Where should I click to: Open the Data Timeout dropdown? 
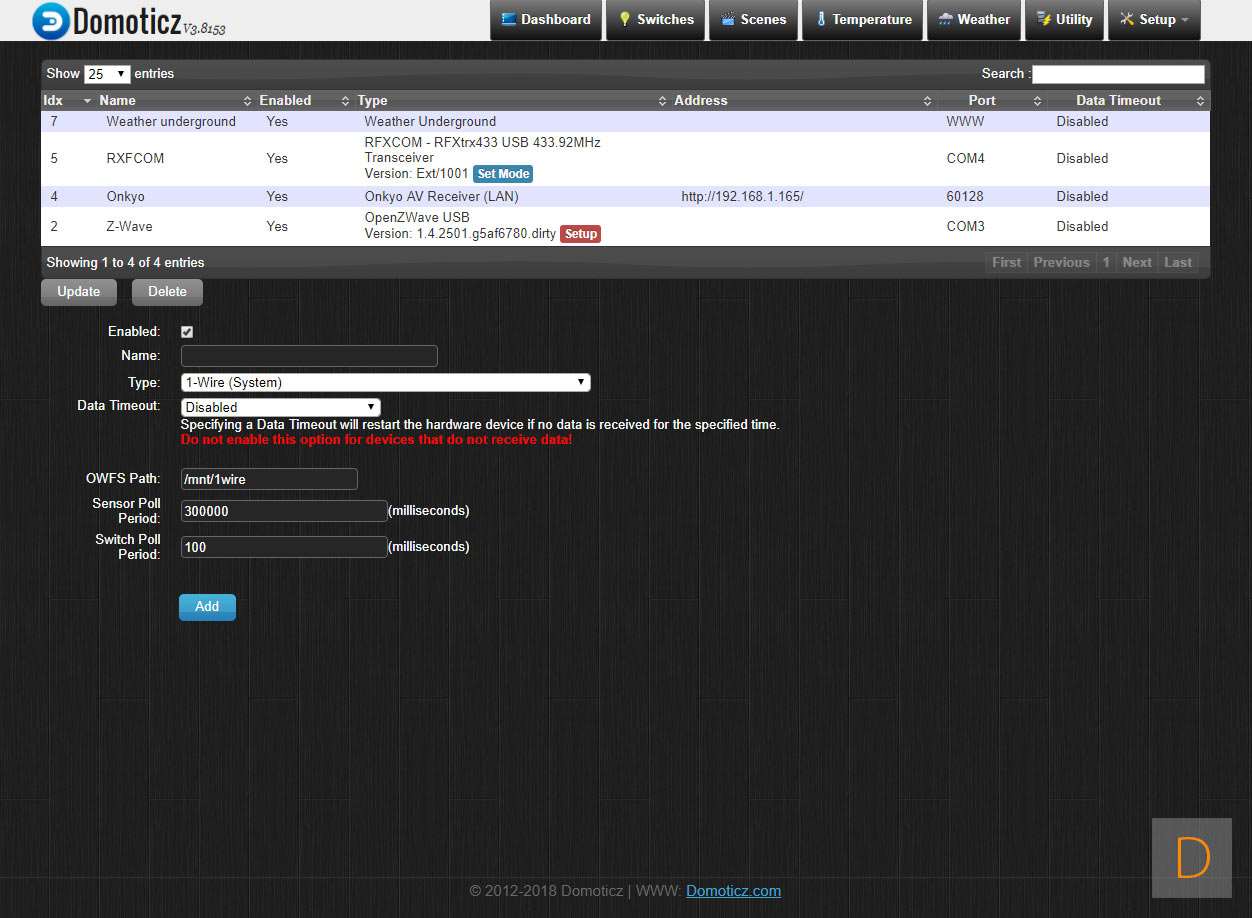(x=280, y=407)
